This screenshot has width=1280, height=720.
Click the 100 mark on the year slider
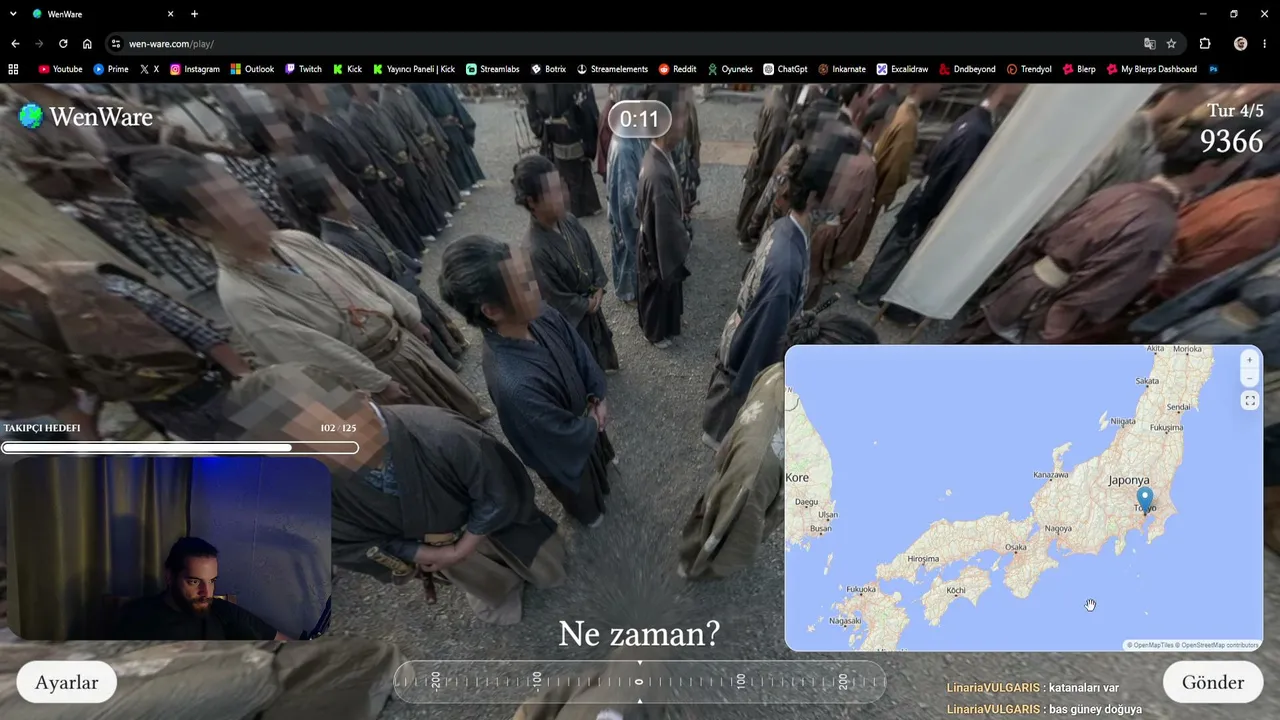pyautogui.click(x=741, y=681)
